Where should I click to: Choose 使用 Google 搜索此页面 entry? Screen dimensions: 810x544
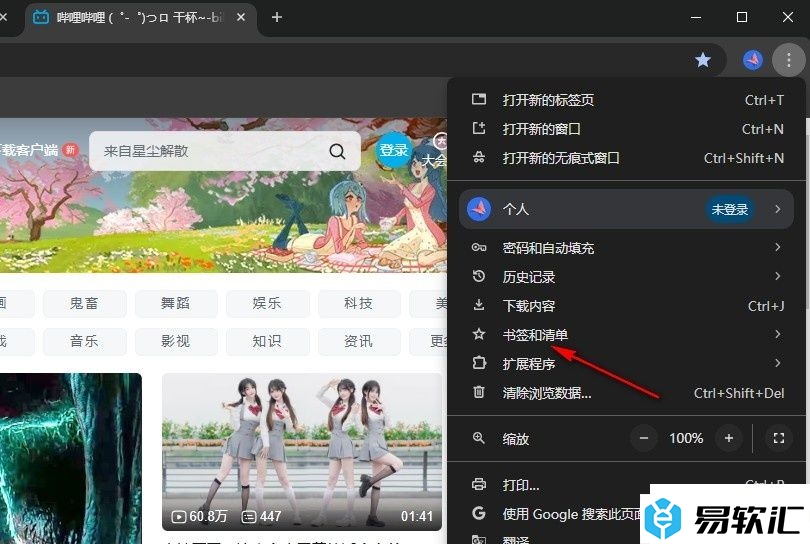(572, 514)
